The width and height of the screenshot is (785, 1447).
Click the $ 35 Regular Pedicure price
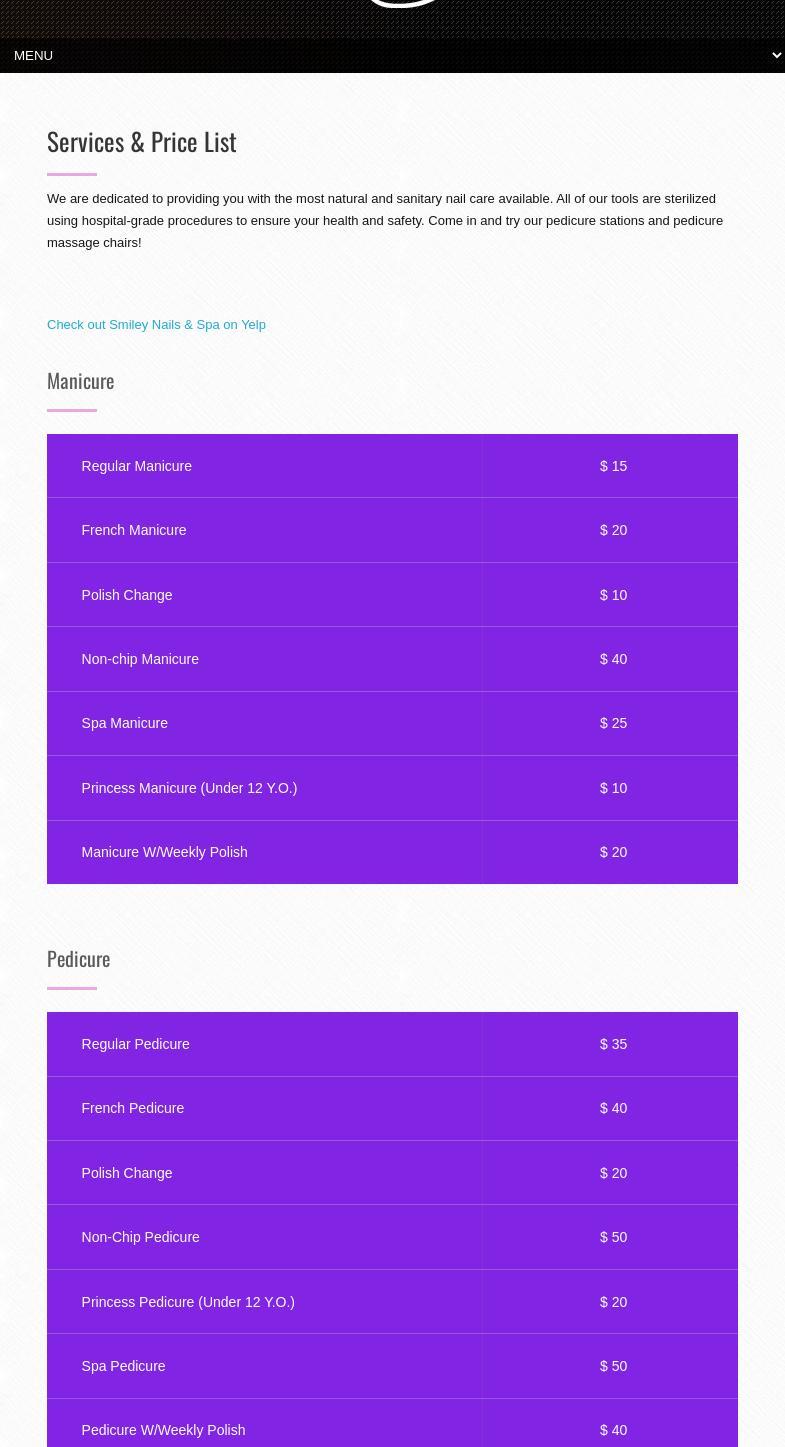pyautogui.click(x=613, y=1044)
